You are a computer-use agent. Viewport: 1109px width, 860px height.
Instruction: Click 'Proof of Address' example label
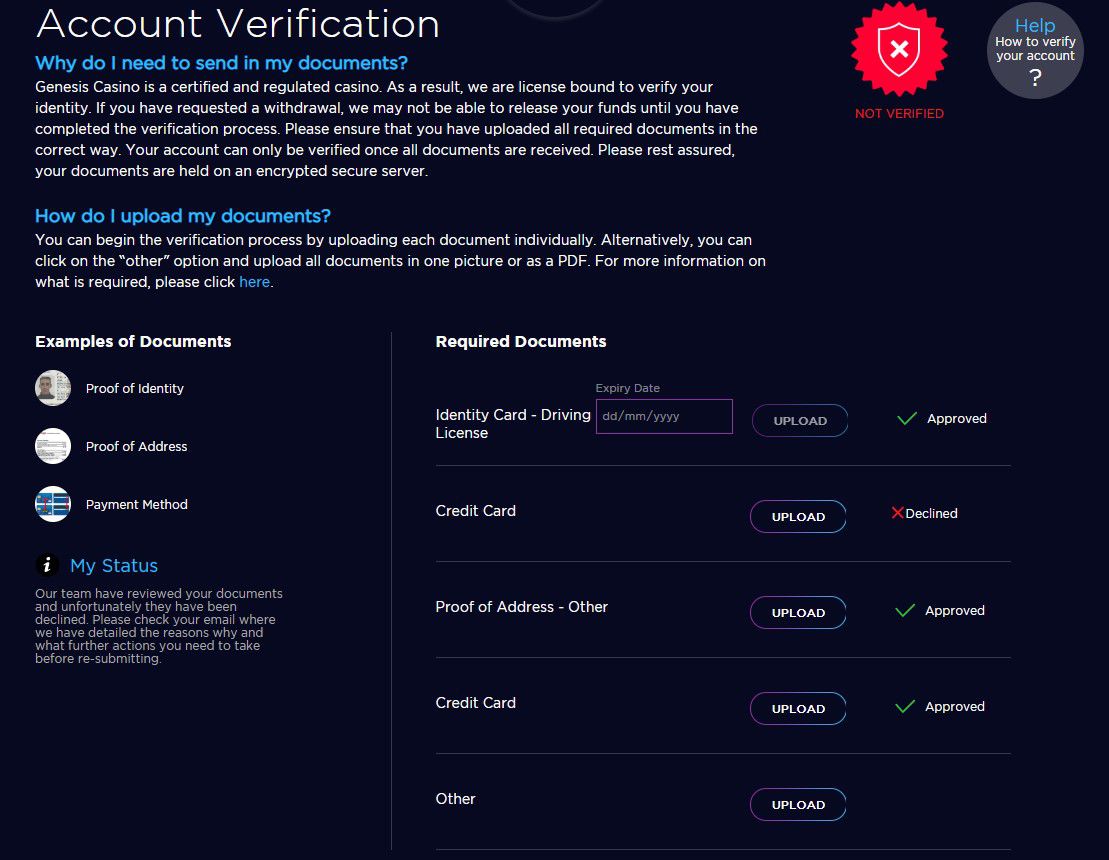pyautogui.click(x=137, y=446)
